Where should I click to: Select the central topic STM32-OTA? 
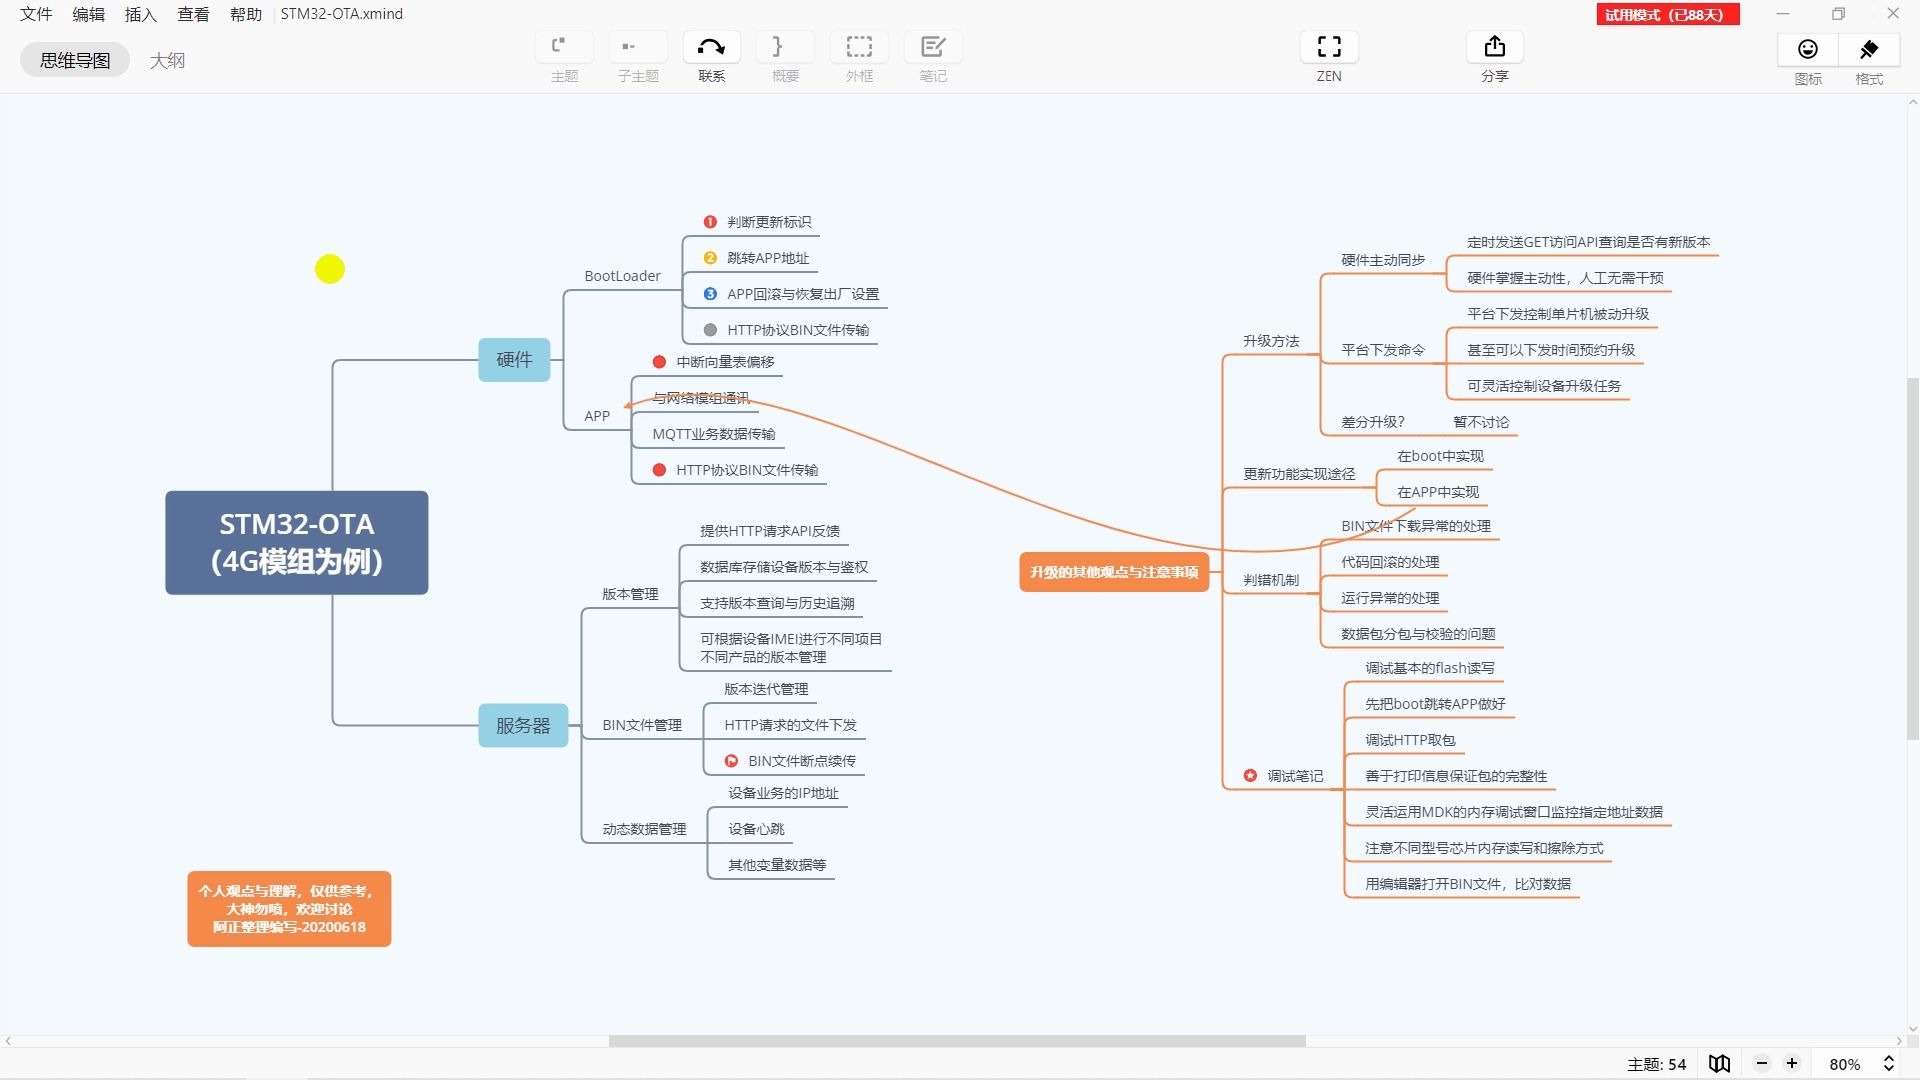click(297, 543)
